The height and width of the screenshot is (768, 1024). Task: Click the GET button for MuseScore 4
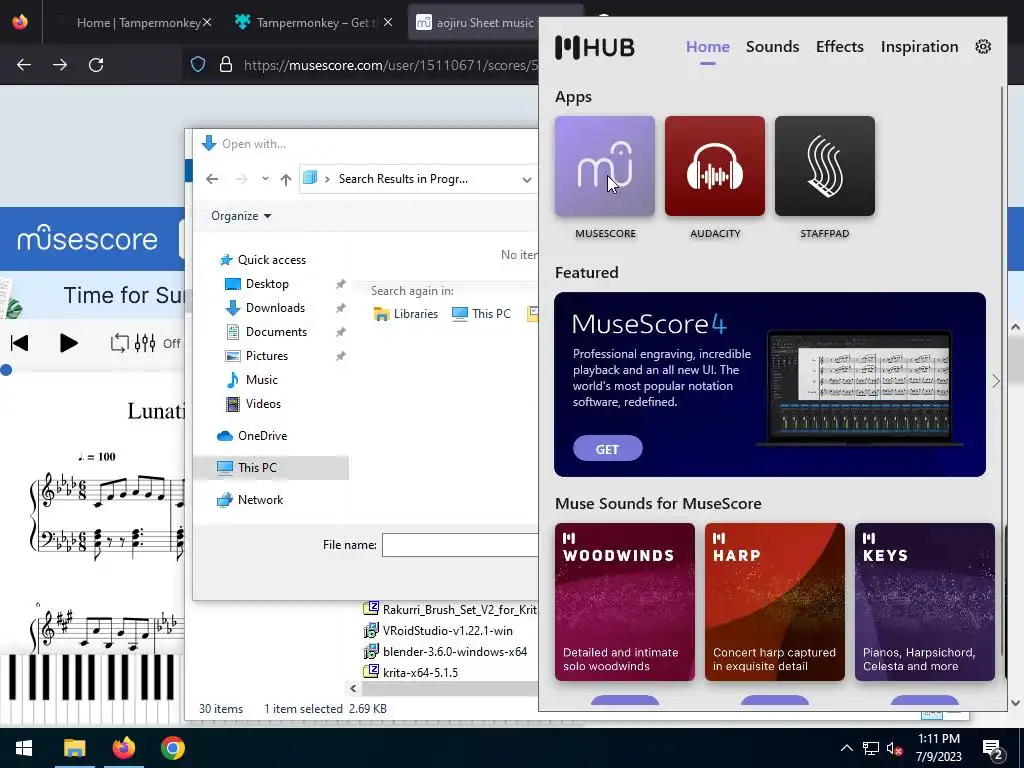(x=607, y=449)
